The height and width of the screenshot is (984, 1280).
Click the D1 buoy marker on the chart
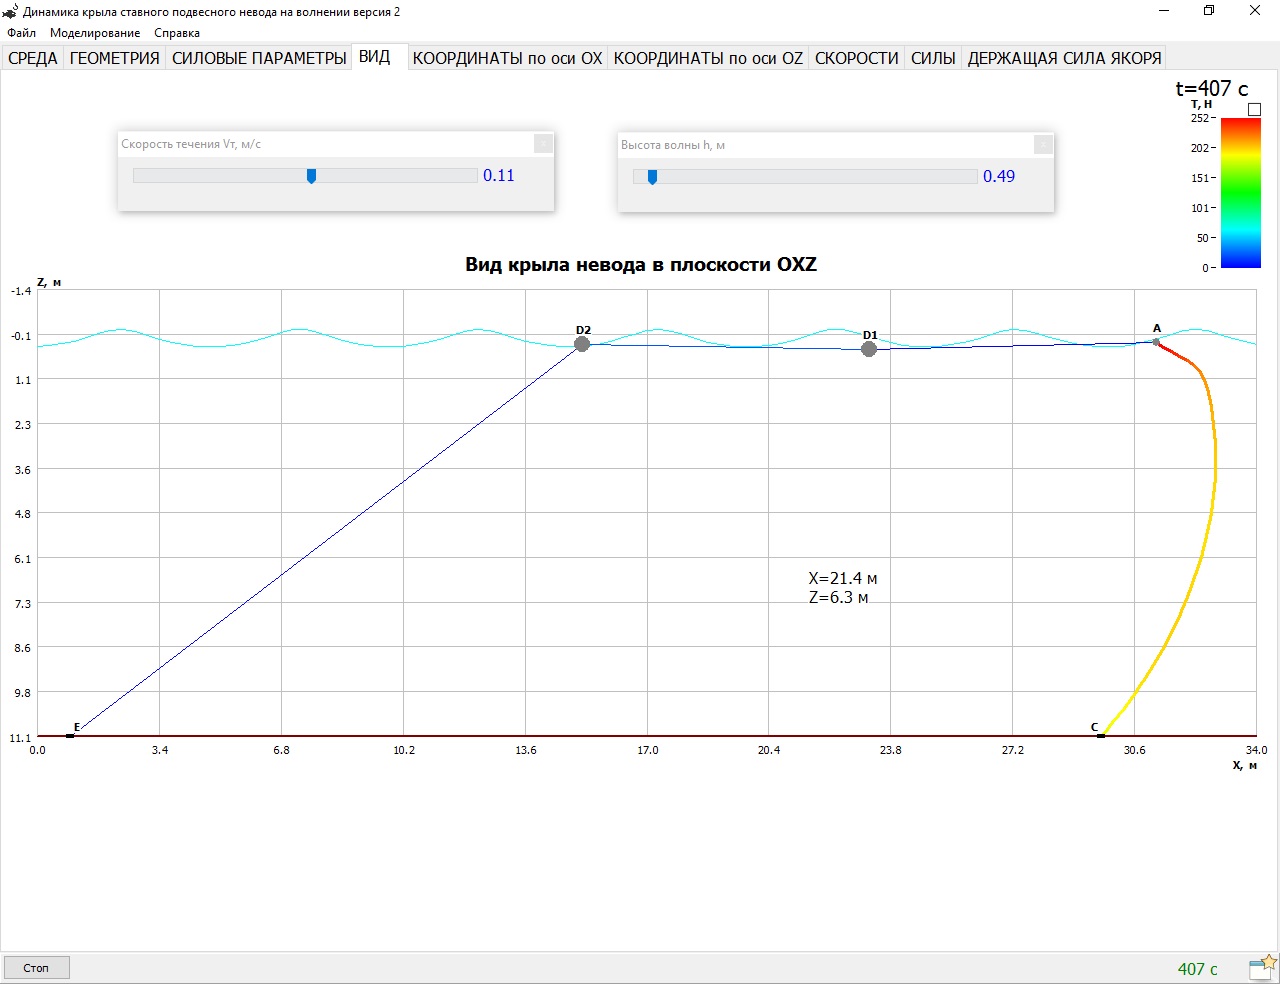tap(869, 349)
